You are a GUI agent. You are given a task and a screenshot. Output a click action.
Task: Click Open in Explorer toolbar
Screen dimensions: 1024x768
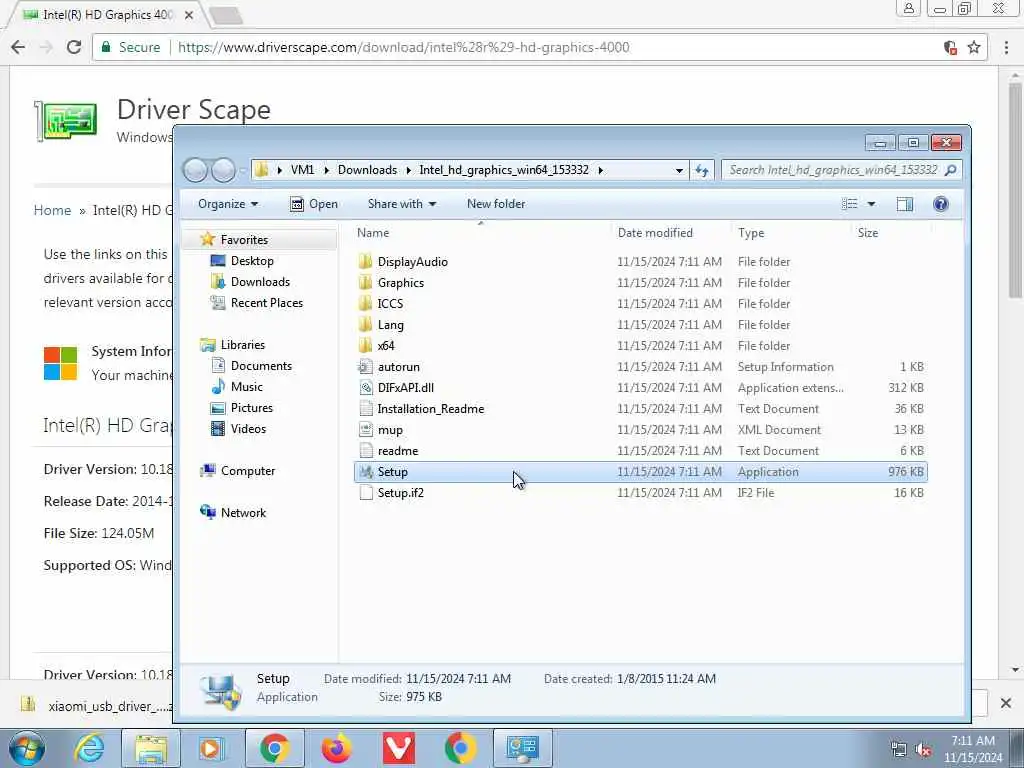click(313, 204)
